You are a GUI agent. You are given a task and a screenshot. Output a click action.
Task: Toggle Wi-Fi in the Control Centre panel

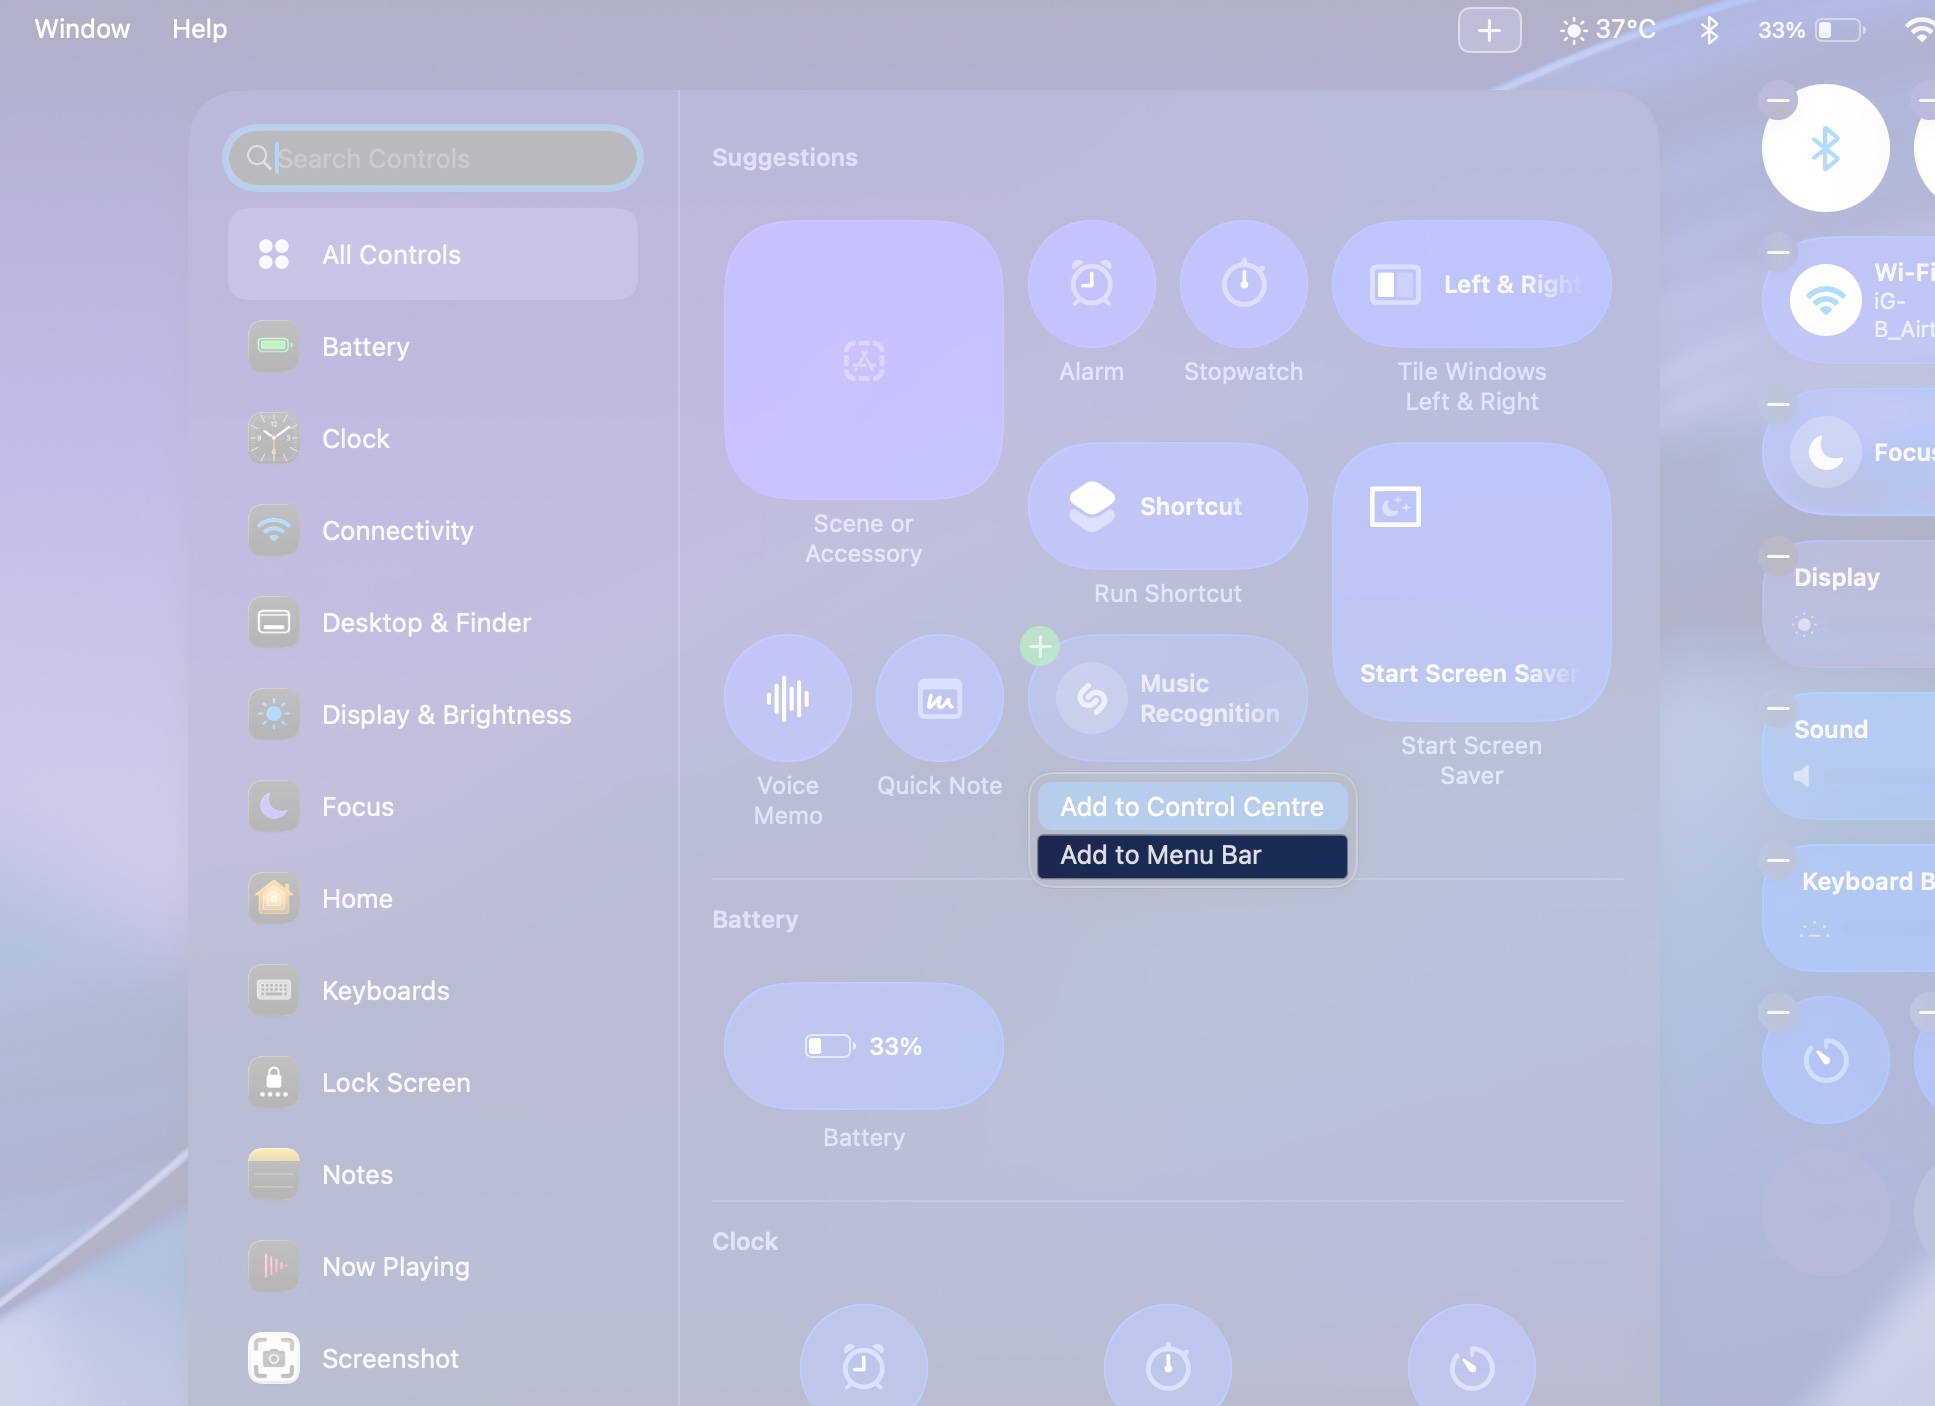click(1827, 300)
